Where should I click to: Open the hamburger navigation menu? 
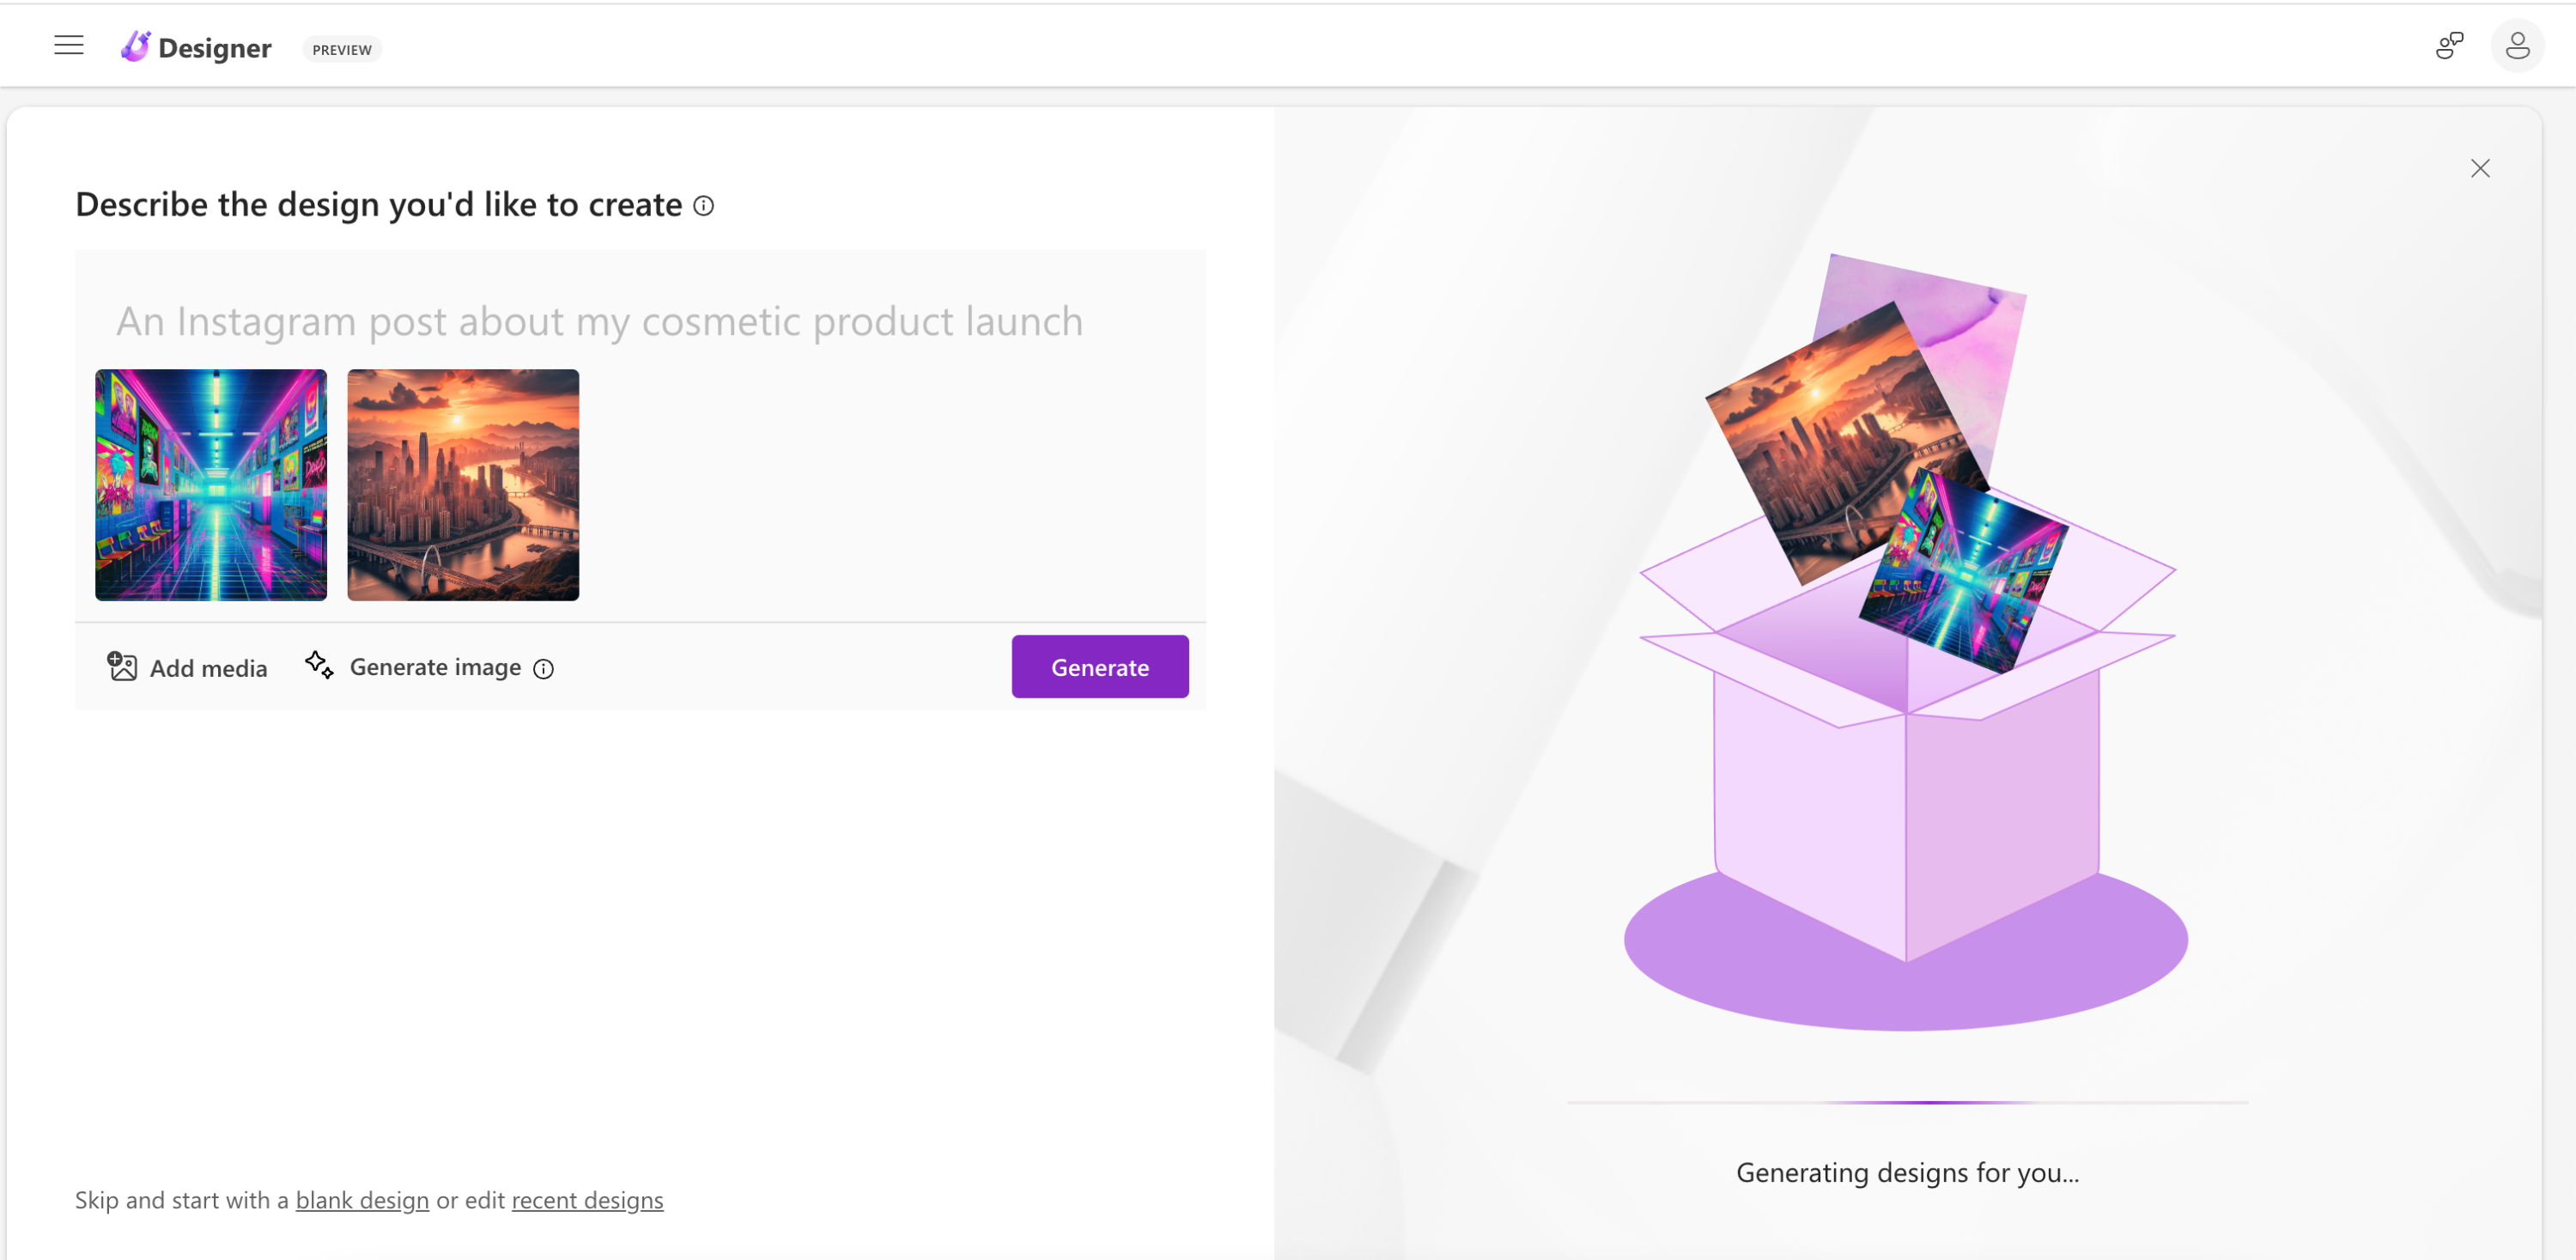point(69,45)
